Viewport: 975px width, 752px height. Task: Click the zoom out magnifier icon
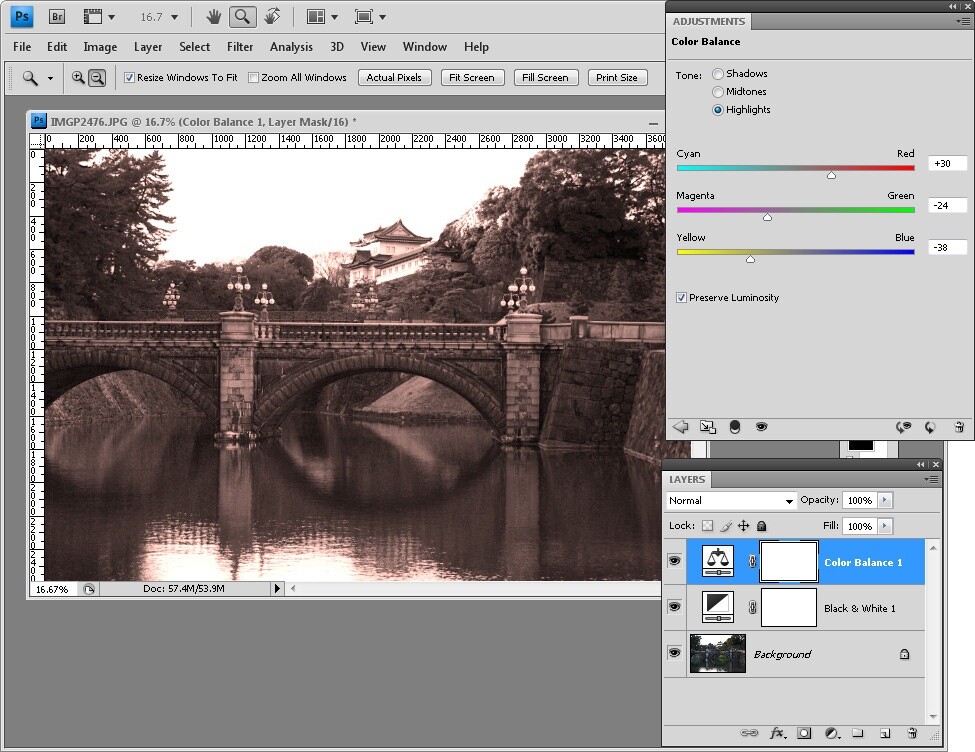(97, 78)
